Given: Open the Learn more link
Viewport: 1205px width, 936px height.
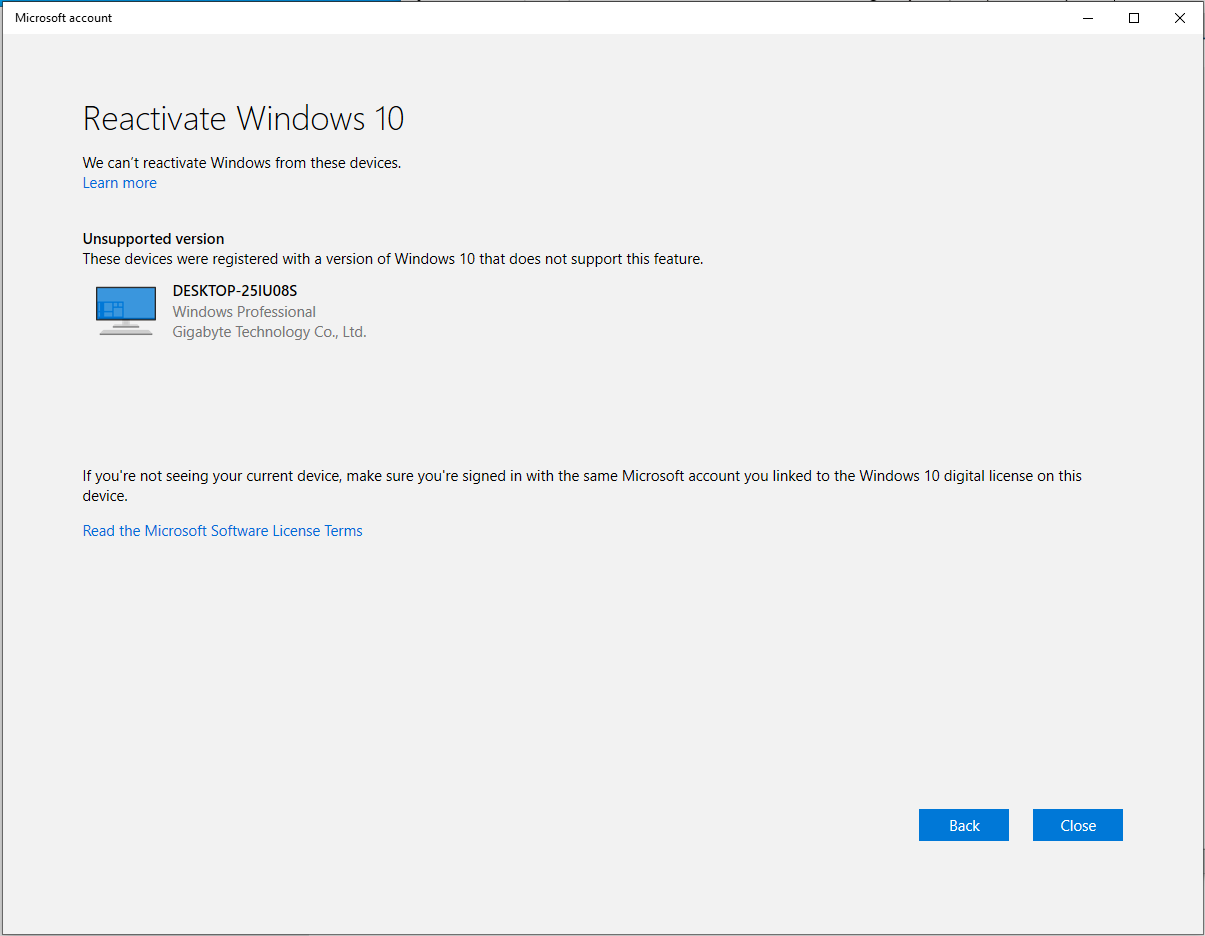Looking at the screenshot, I should coord(119,183).
